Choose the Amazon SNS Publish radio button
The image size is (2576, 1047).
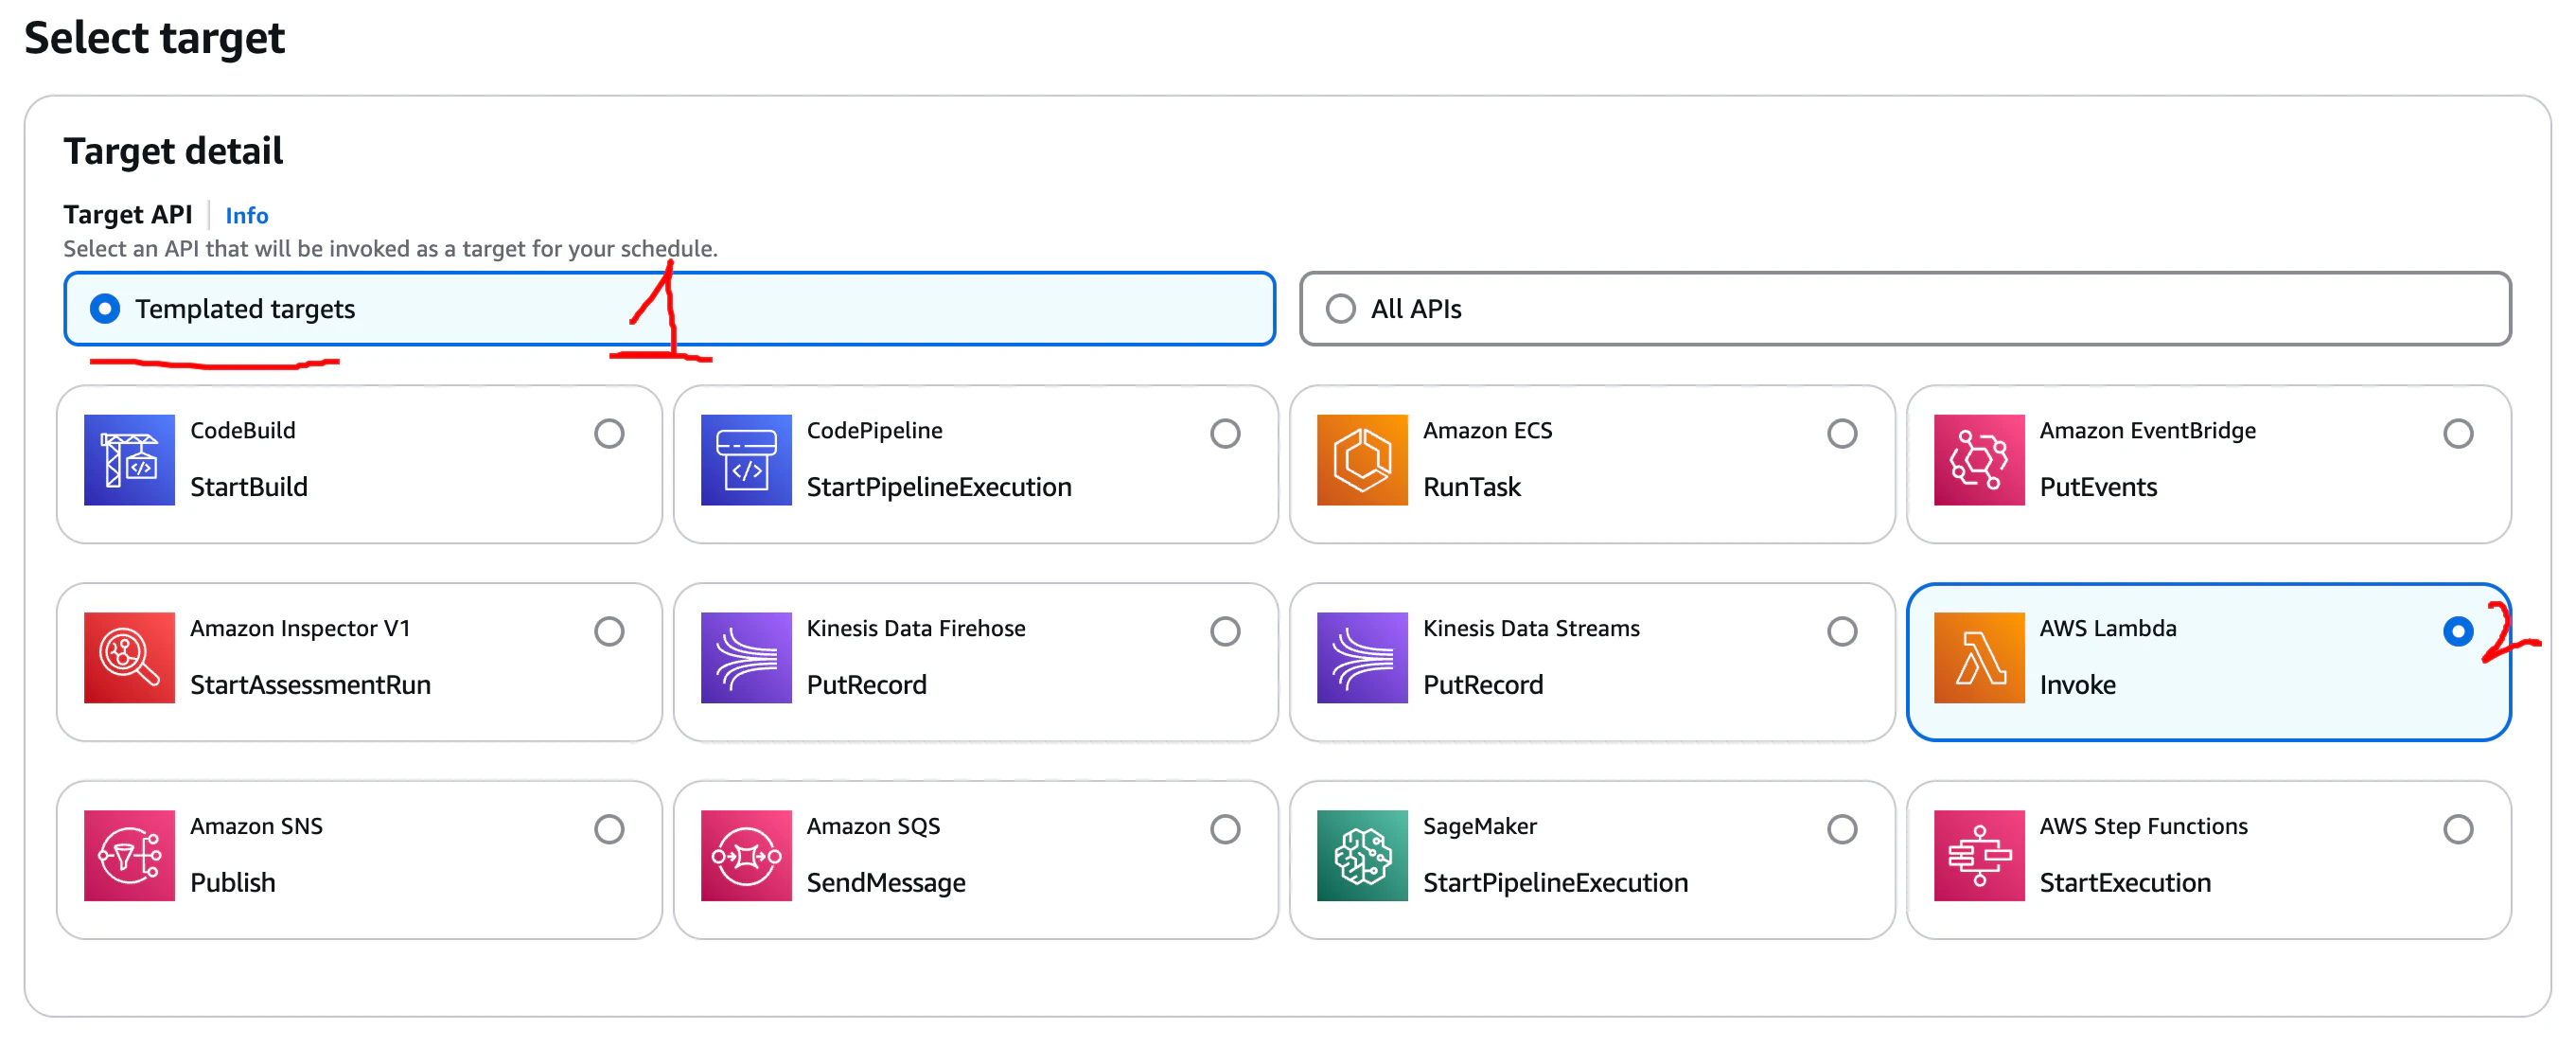(609, 830)
